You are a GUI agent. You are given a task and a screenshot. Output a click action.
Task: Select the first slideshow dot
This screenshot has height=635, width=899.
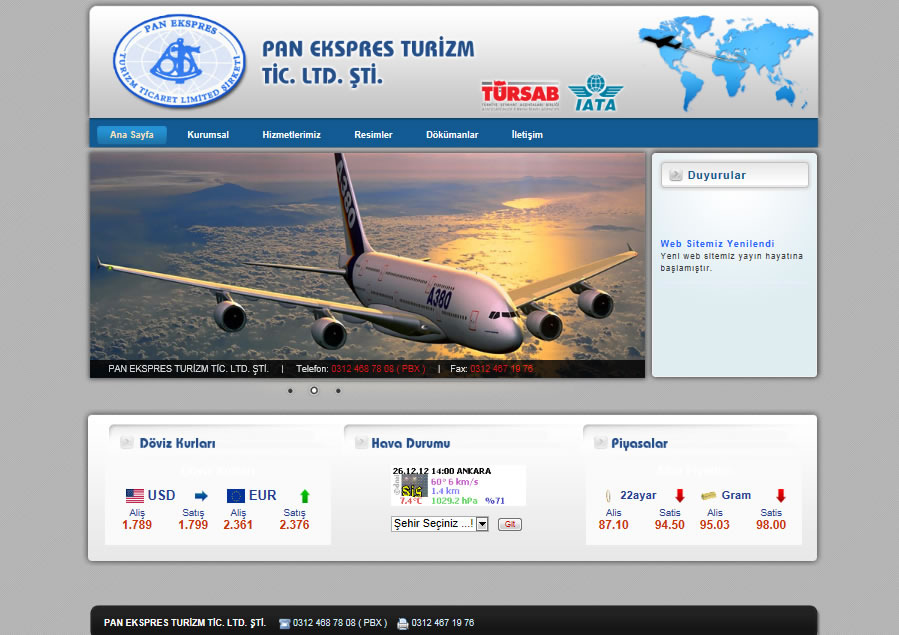tap(290, 391)
